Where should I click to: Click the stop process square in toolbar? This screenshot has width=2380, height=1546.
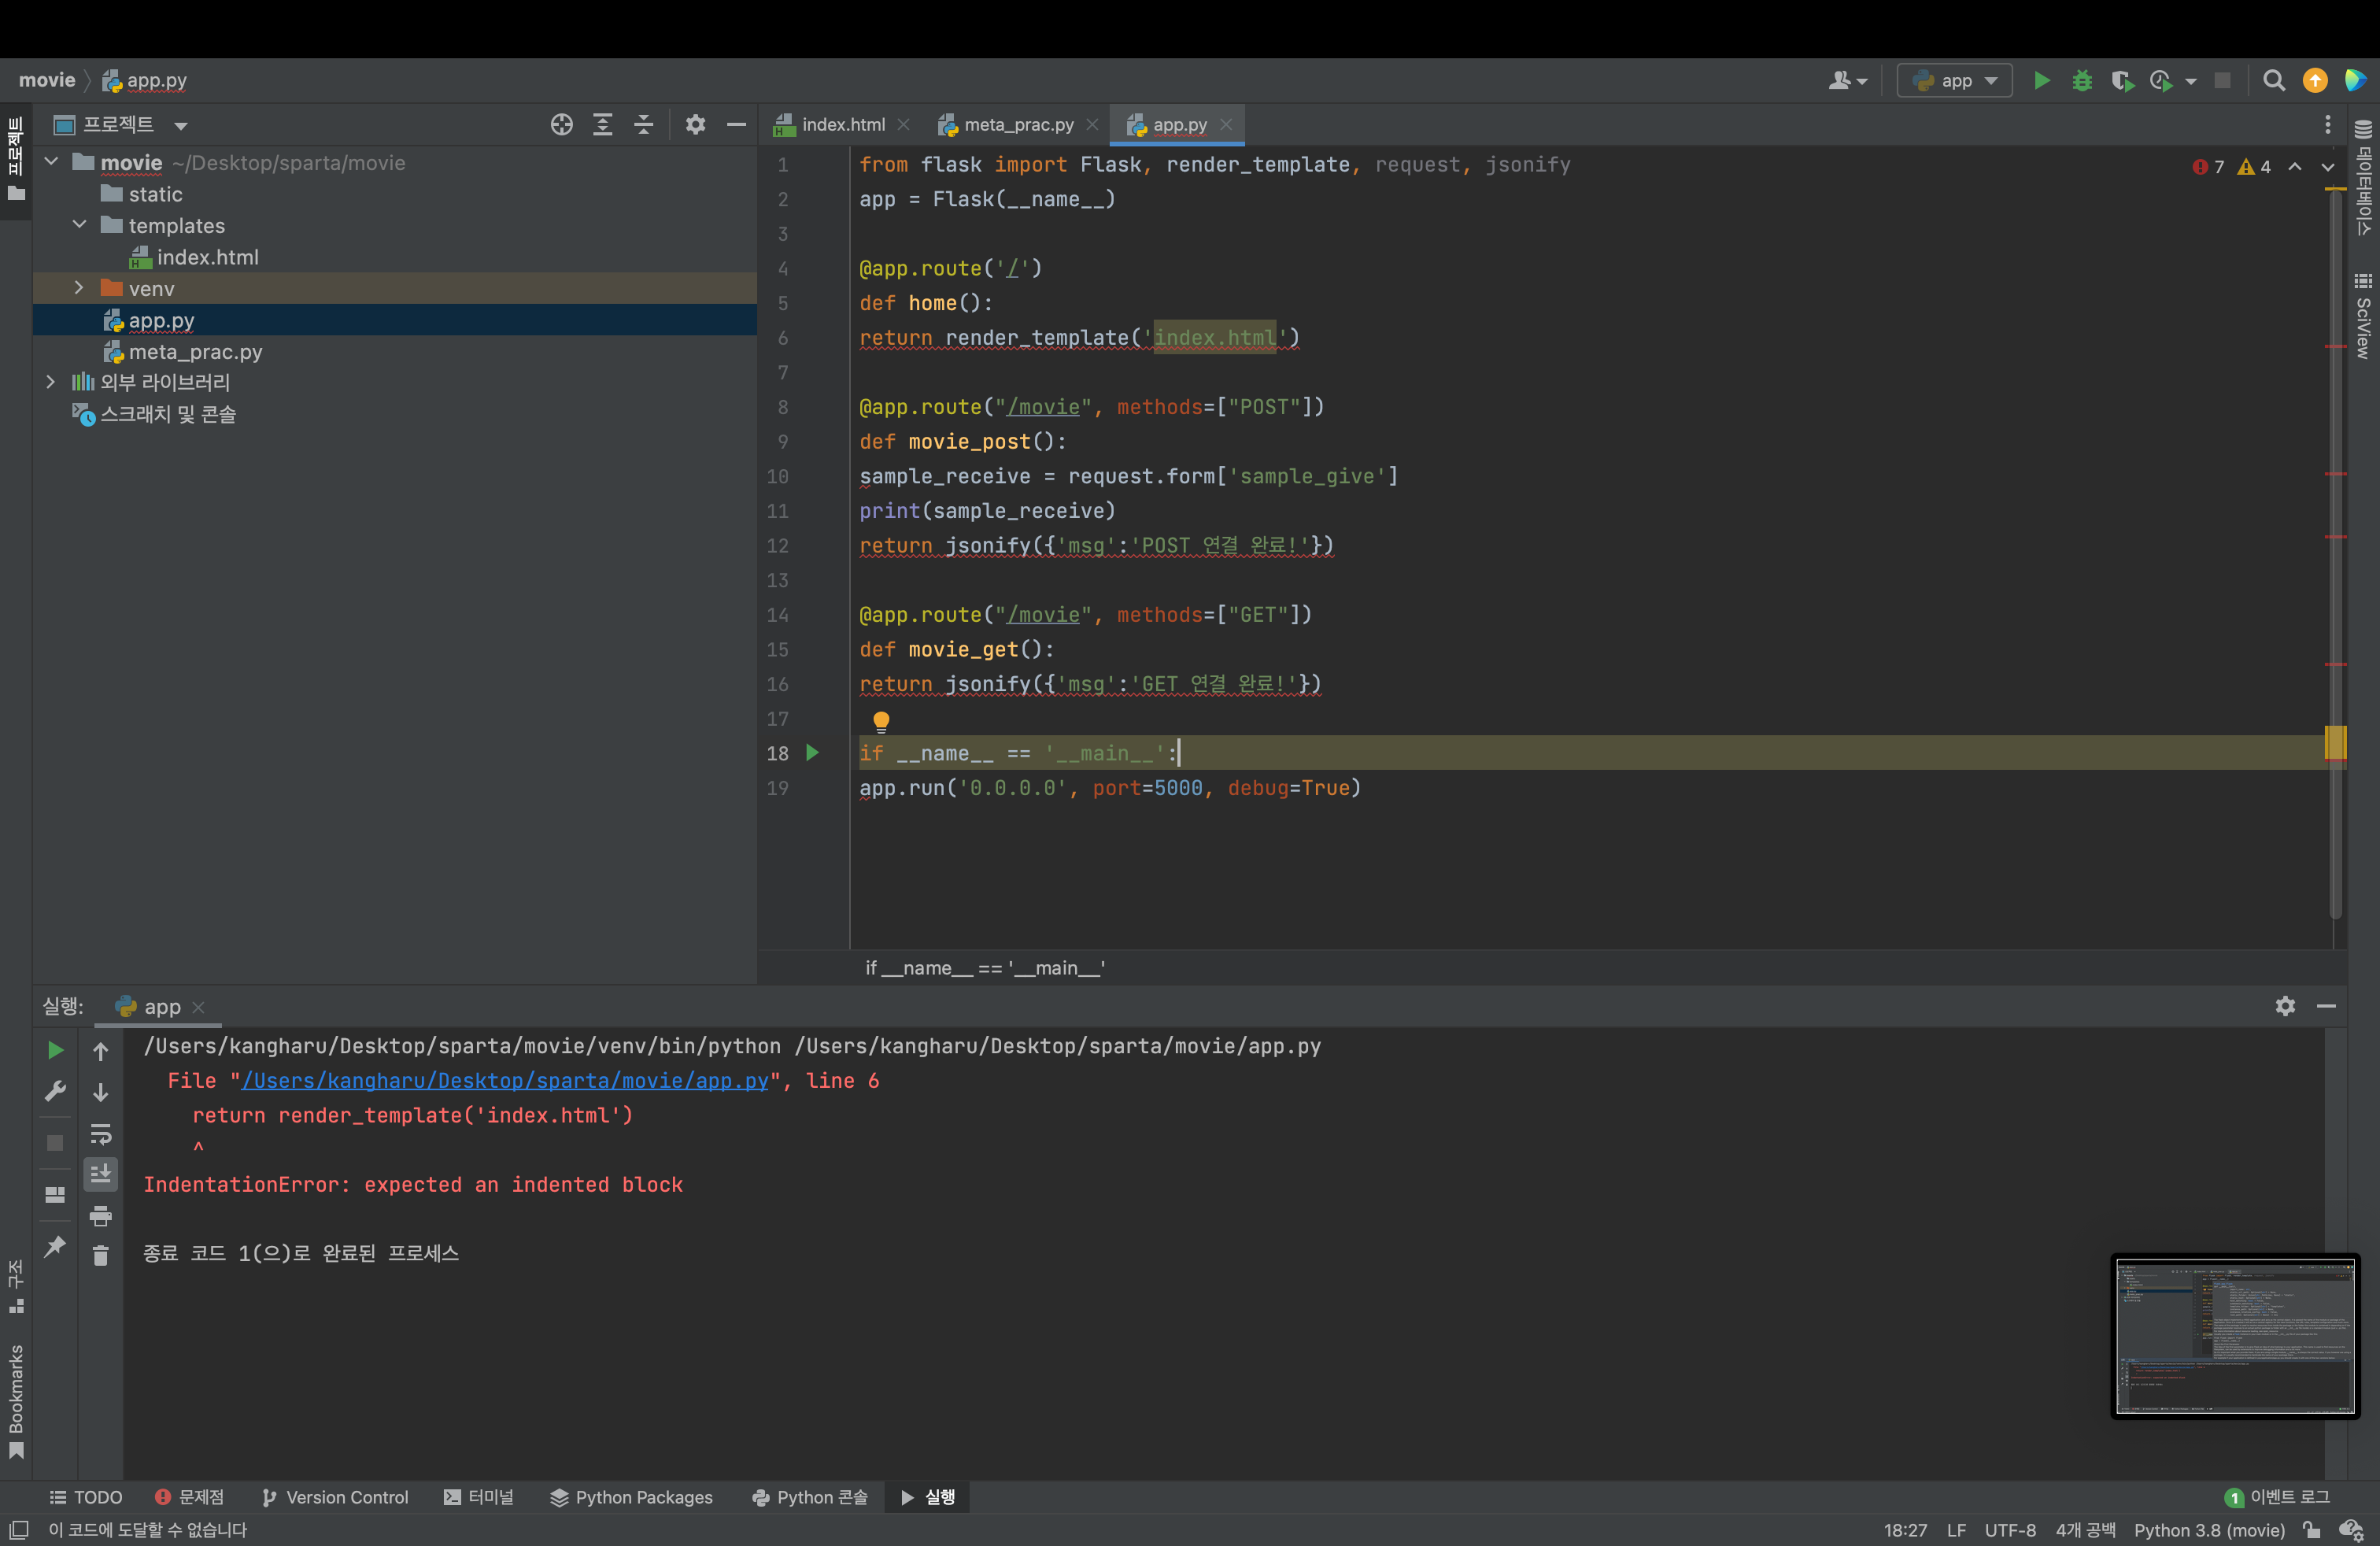[2222, 81]
